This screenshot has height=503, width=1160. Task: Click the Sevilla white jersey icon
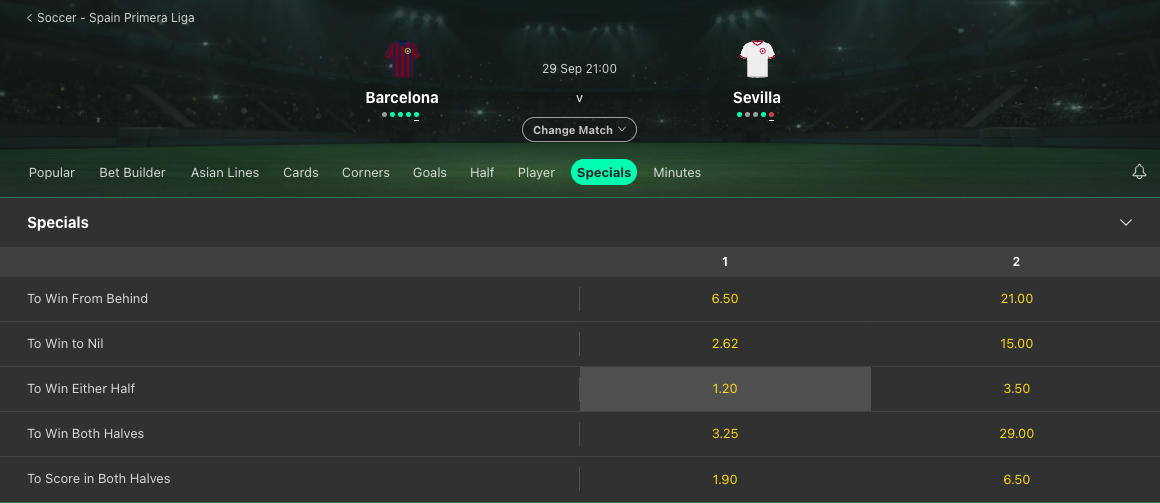[x=756, y=59]
